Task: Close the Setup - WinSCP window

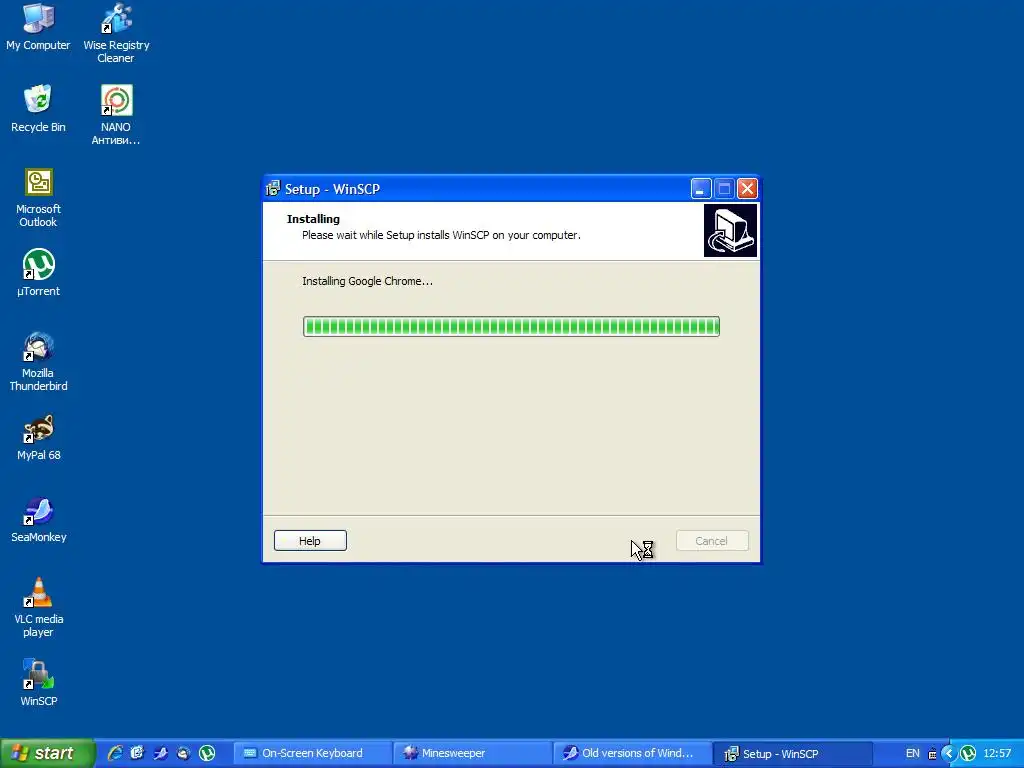Action: (748, 189)
